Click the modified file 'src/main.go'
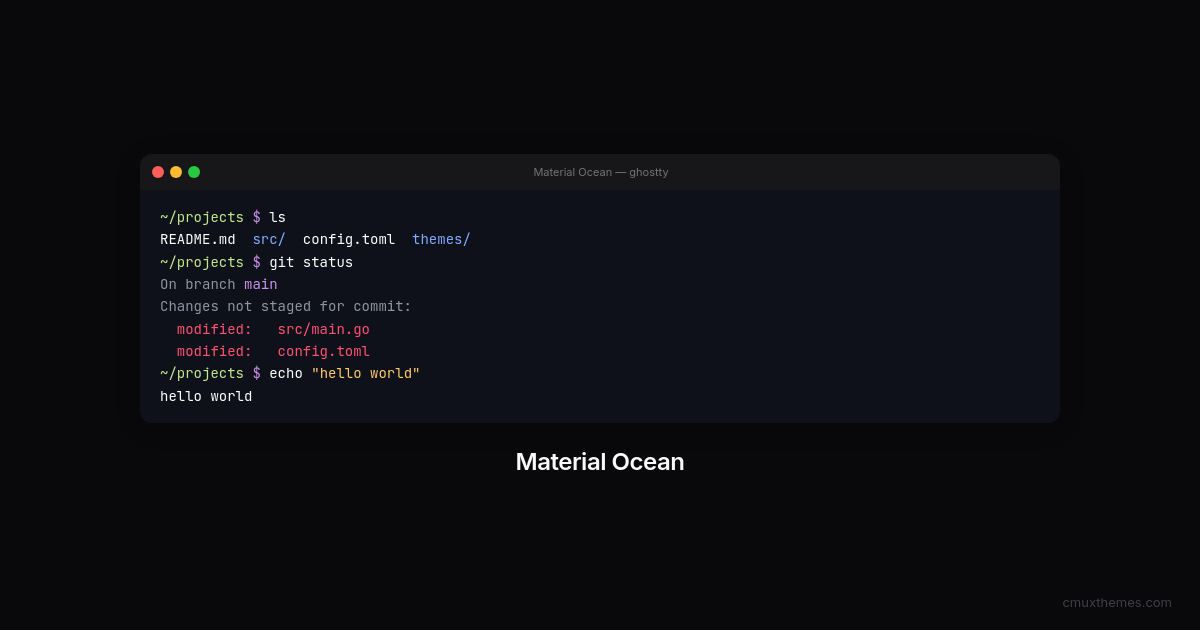The height and width of the screenshot is (630, 1200). coord(324,329)
